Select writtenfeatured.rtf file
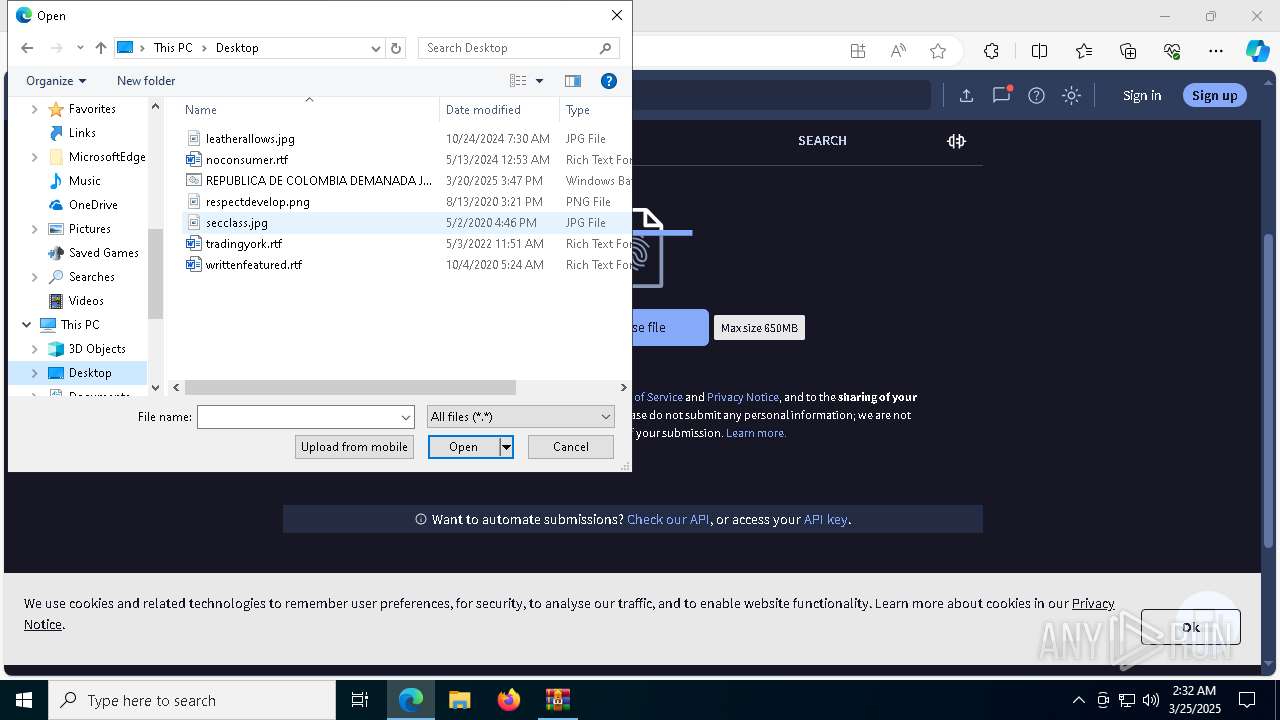 (x=253, y=265)
